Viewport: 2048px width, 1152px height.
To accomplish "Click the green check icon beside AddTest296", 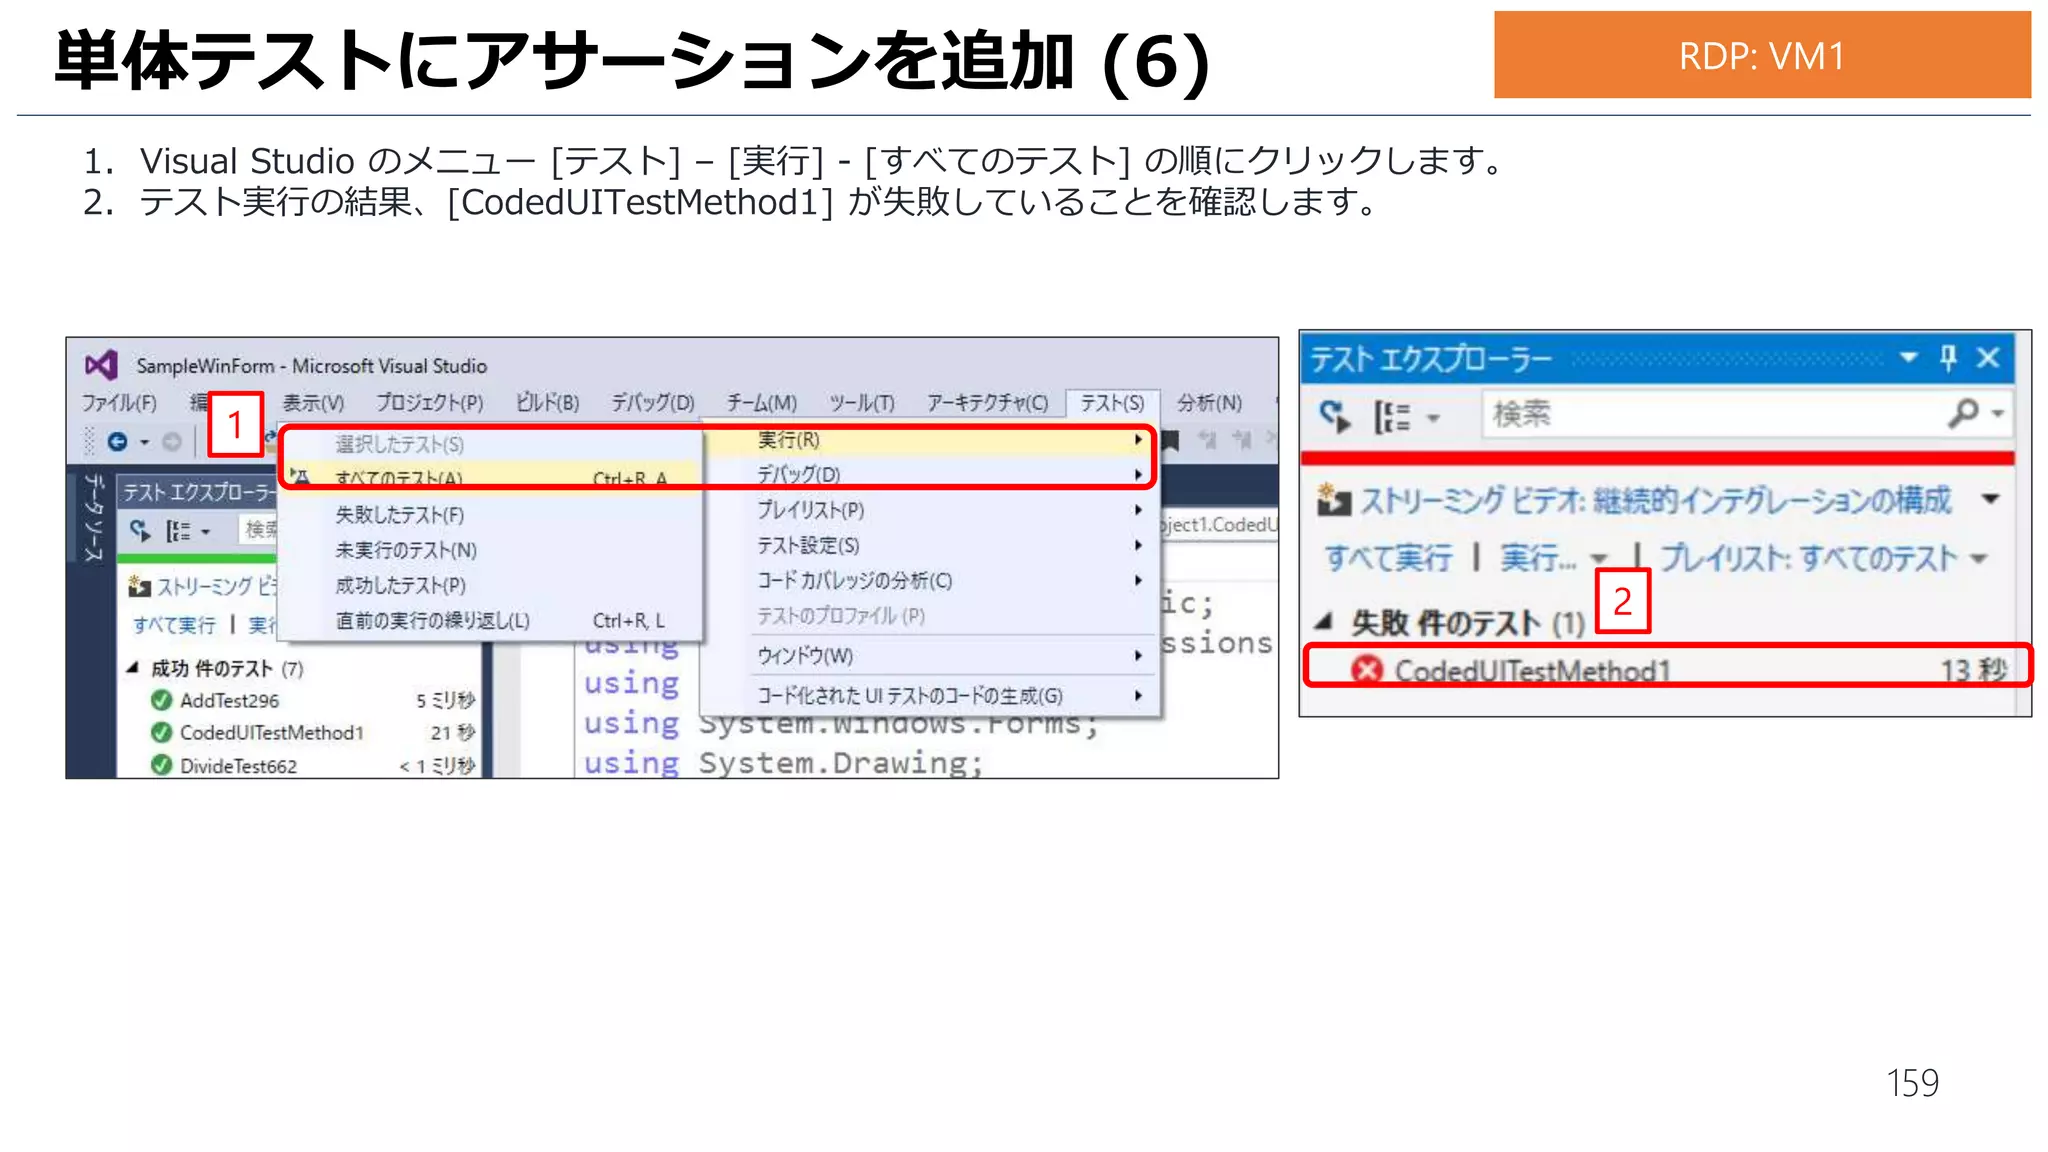I will [x=161, y=700].
